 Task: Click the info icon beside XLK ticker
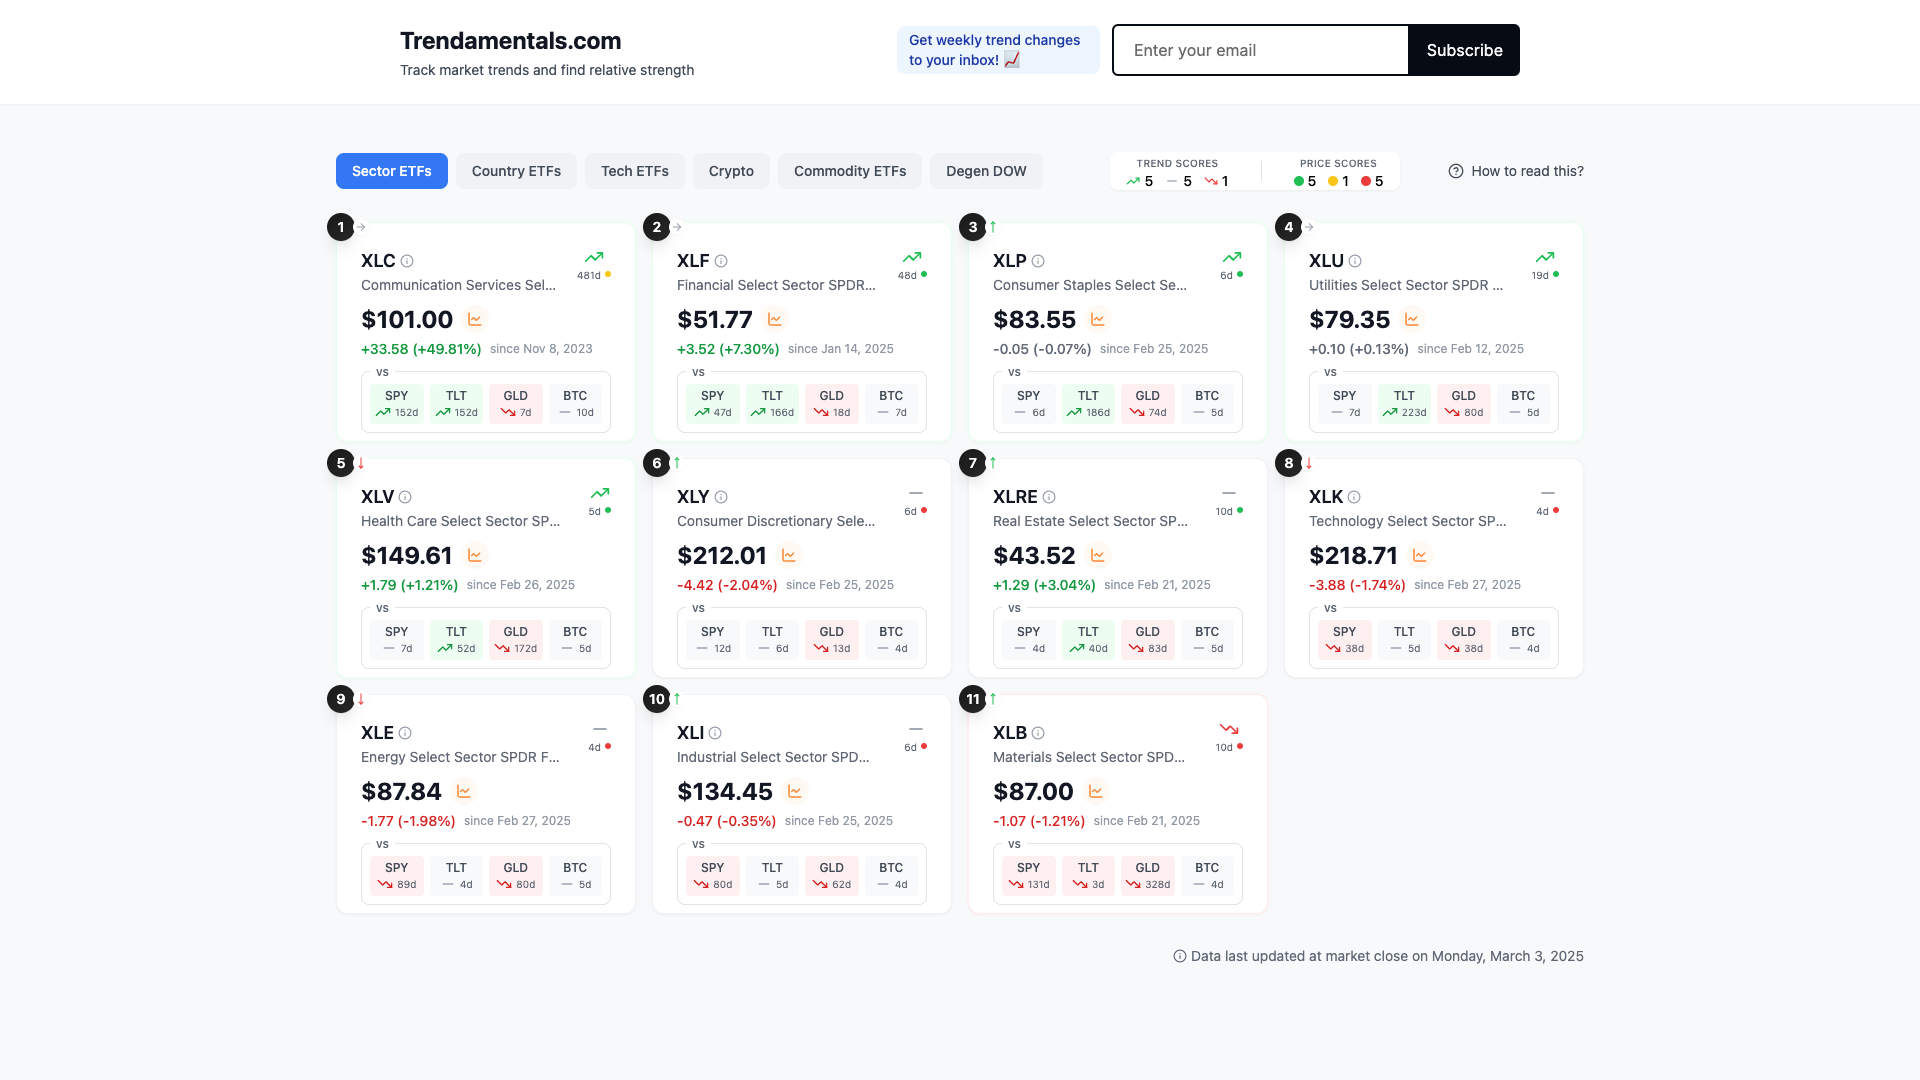(x=1354, y=497)
